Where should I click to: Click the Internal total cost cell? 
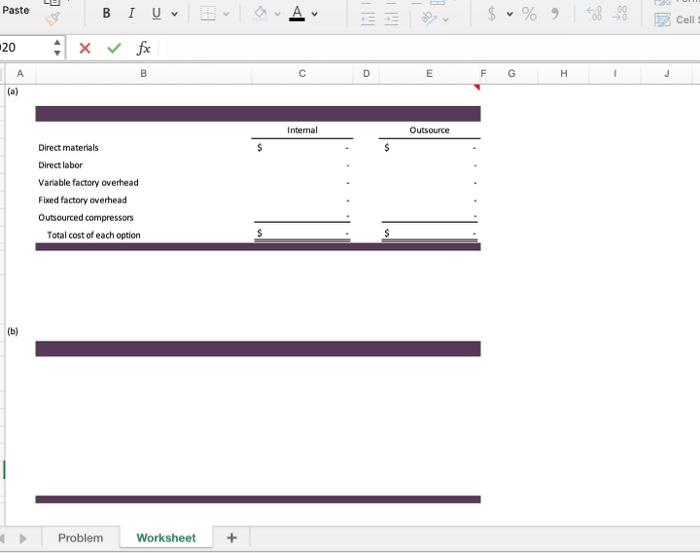[302, 234]
